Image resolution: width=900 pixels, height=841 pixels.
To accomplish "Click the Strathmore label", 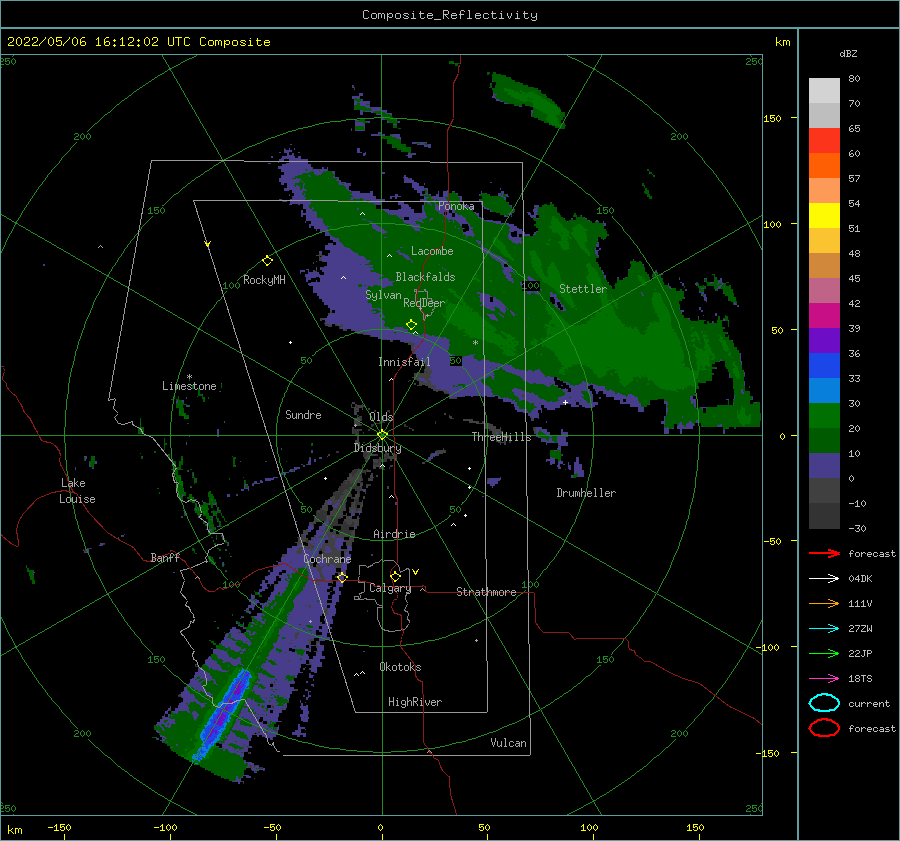I will 486,592.
